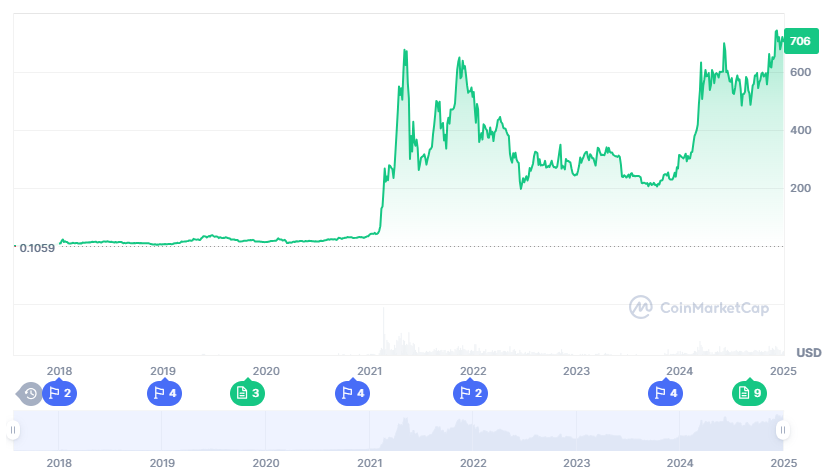The image size is (838, 475).
Task: Click the 2021 label under the navigator
Action: [x=370, y=463]
